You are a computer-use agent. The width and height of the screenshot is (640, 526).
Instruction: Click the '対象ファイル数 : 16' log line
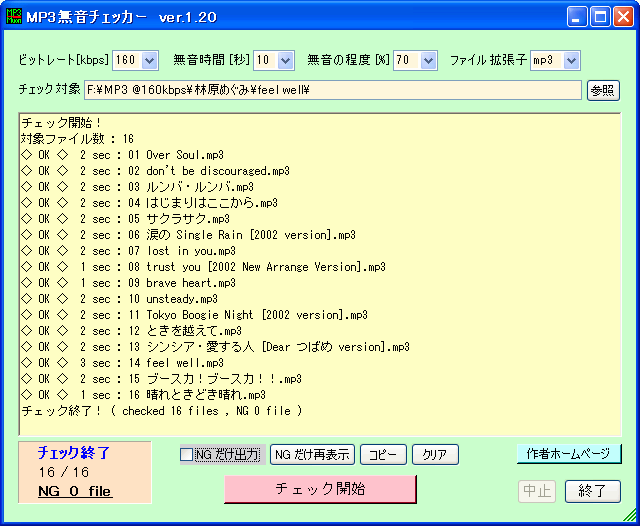[x=78, y=139]
